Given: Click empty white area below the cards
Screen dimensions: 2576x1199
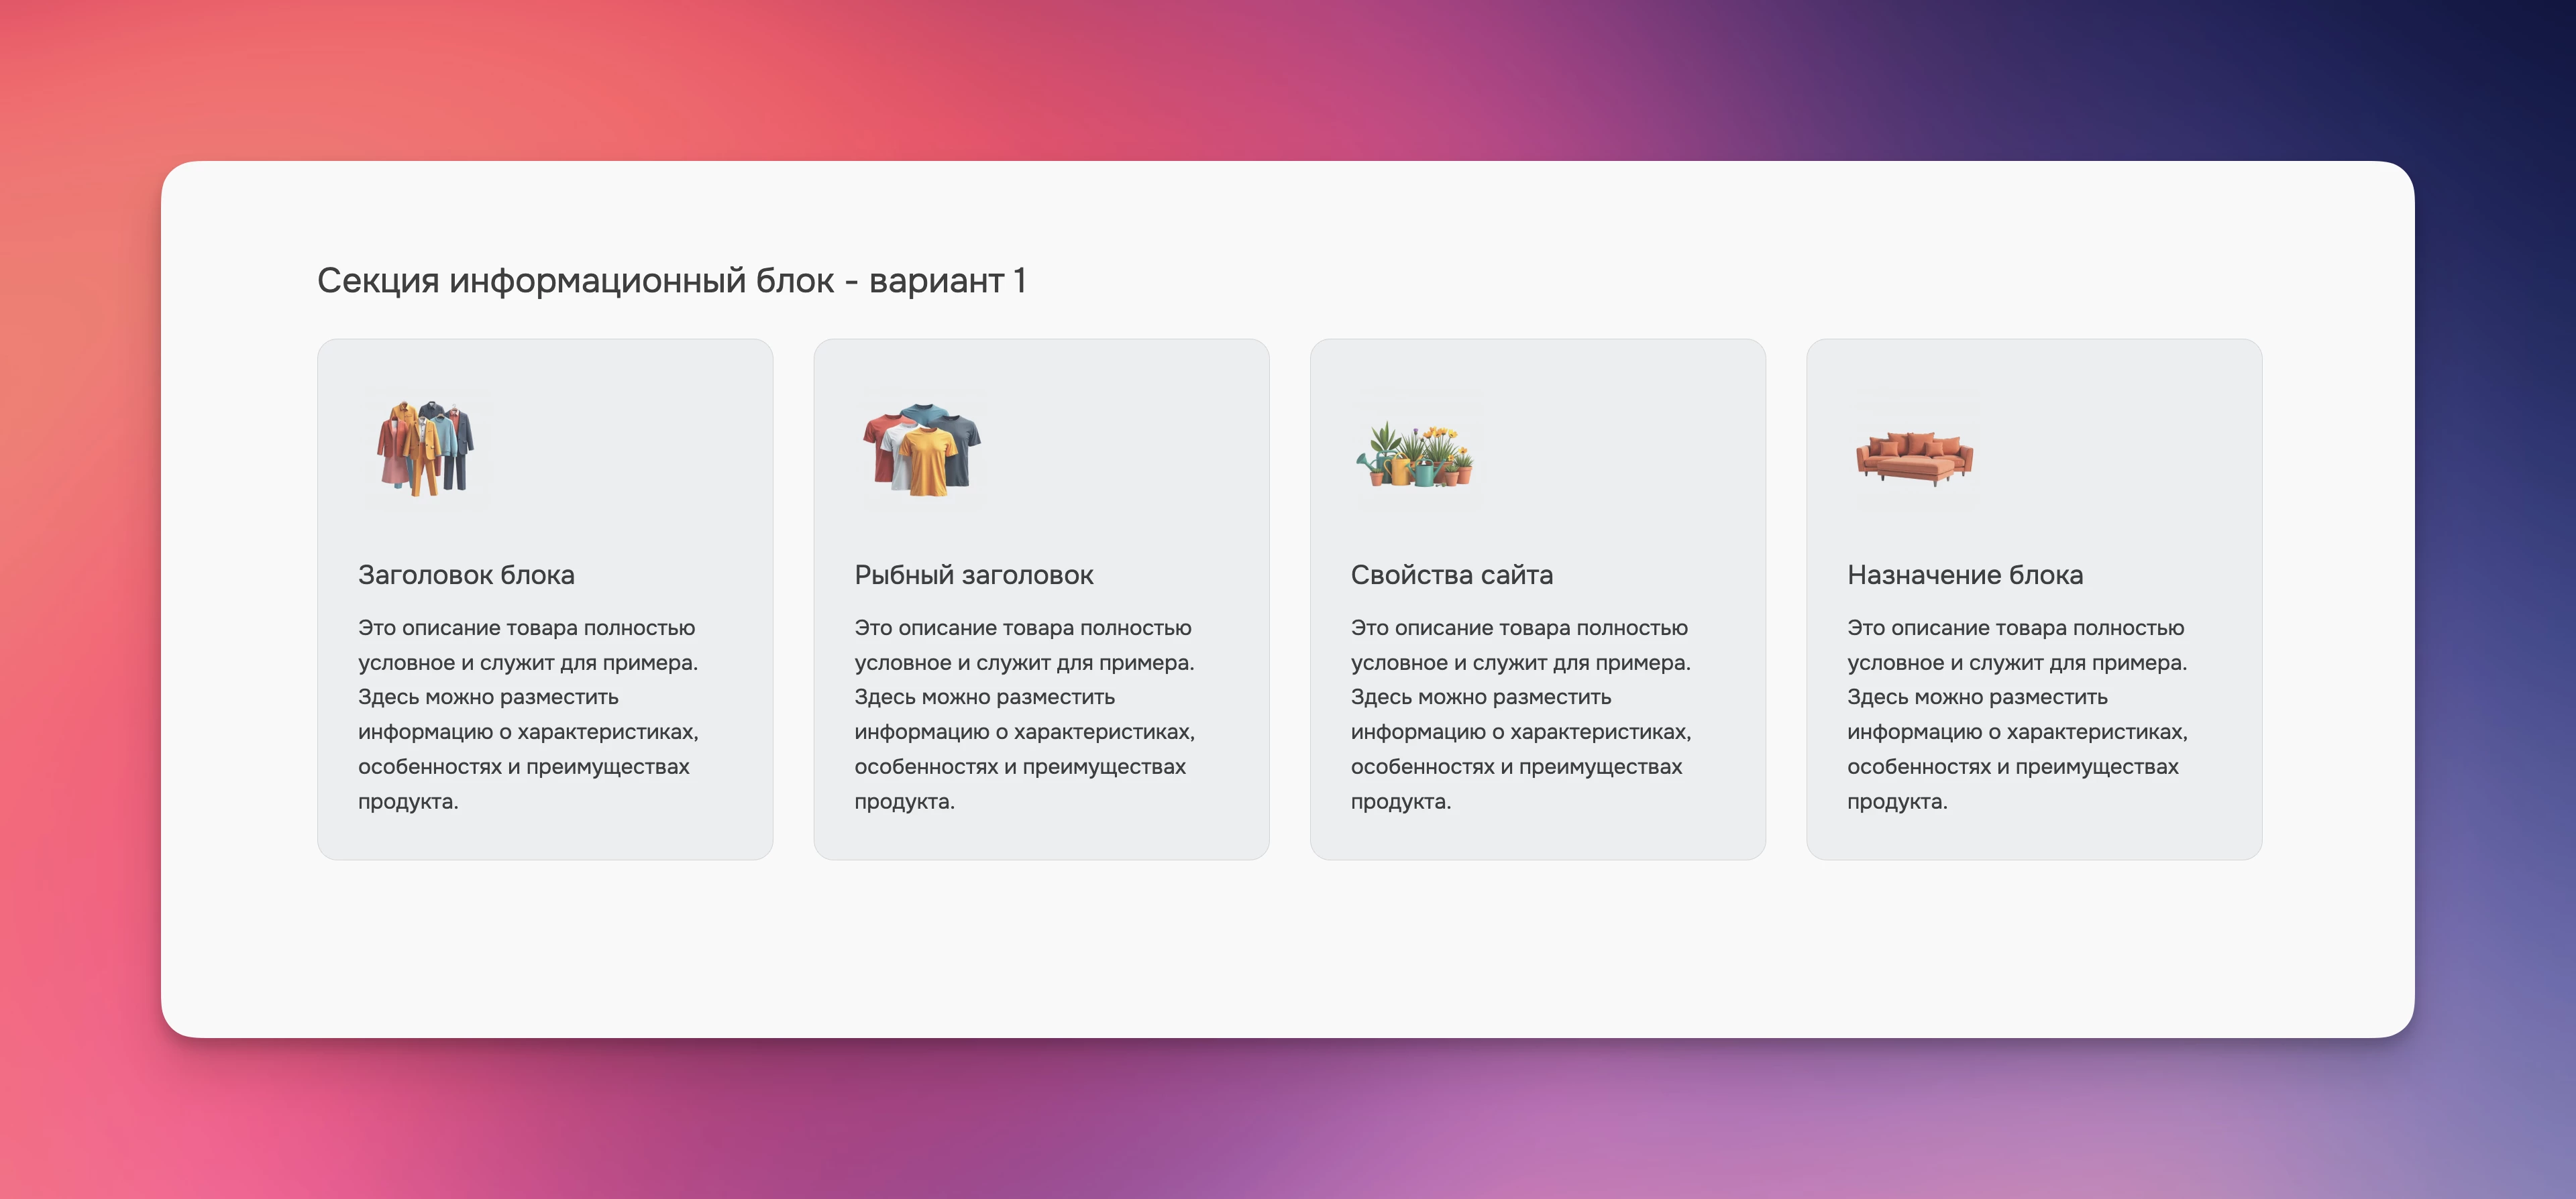Looking at the screenshot, I should click(x=1288, y=950).
